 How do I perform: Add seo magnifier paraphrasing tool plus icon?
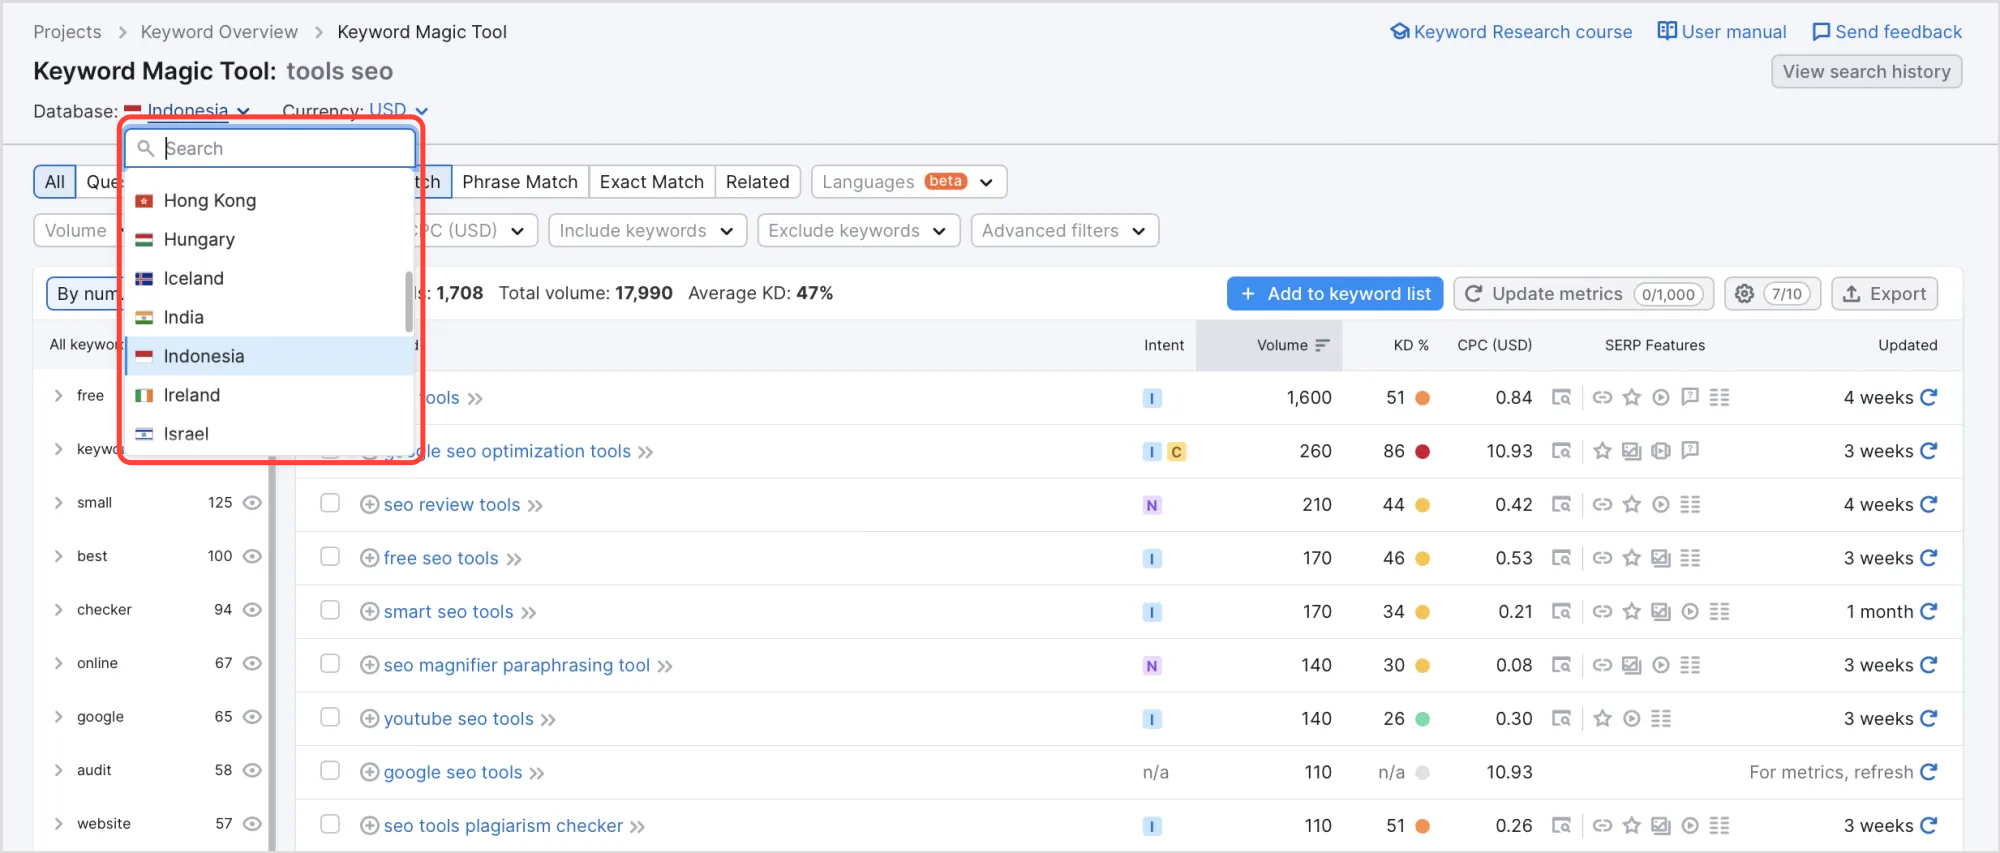pyautogui.click(x=369, y=665)
